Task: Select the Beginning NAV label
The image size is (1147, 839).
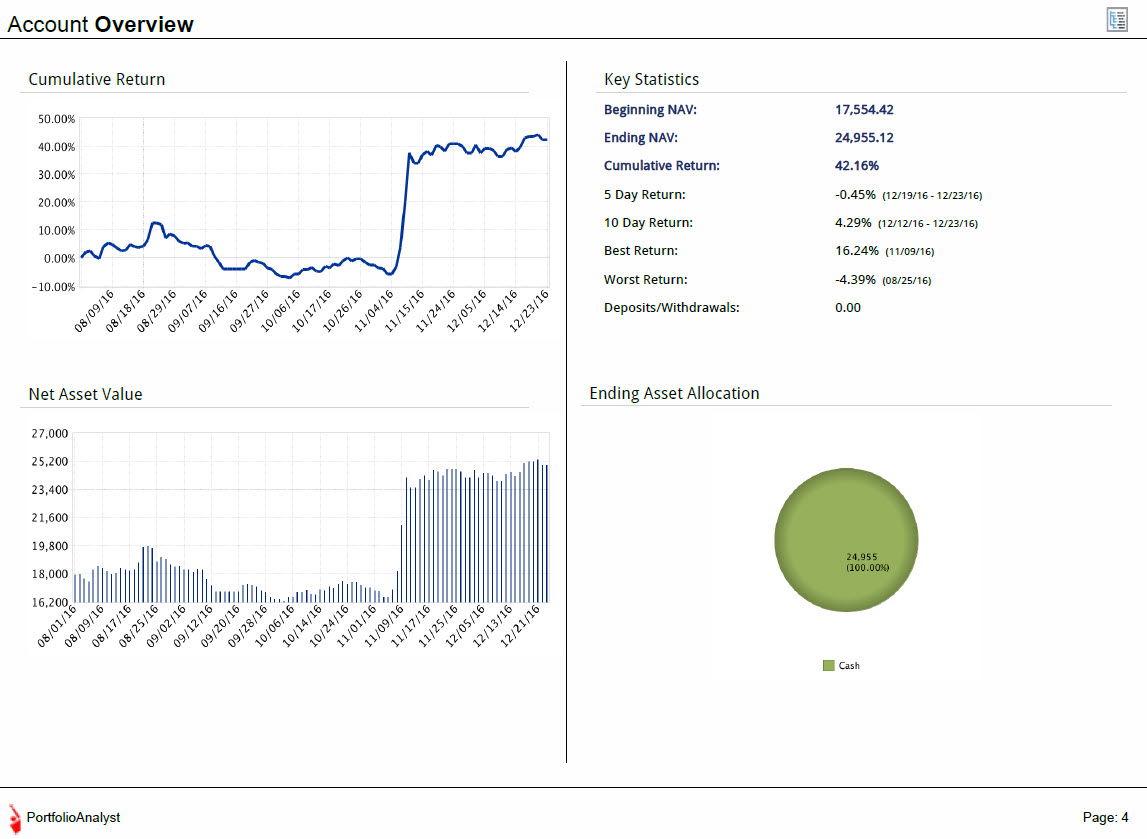Action: pos(650,110)
